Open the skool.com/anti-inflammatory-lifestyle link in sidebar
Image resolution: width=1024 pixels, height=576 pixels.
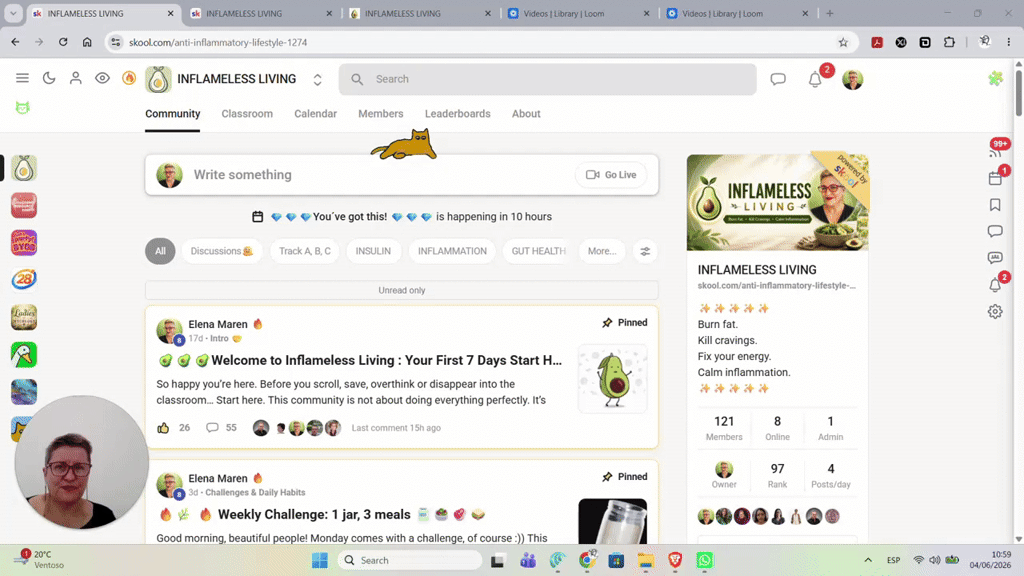776,285
